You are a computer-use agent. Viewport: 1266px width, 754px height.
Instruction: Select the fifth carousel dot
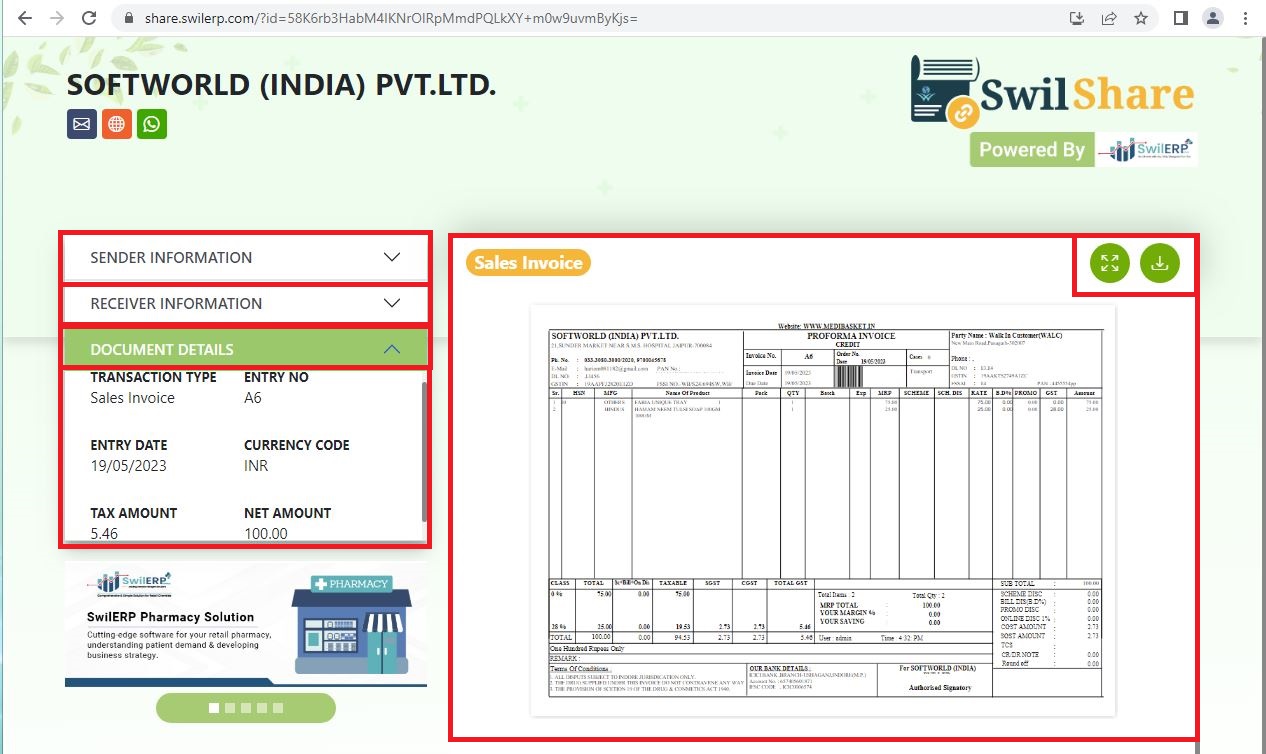point(278,708)
